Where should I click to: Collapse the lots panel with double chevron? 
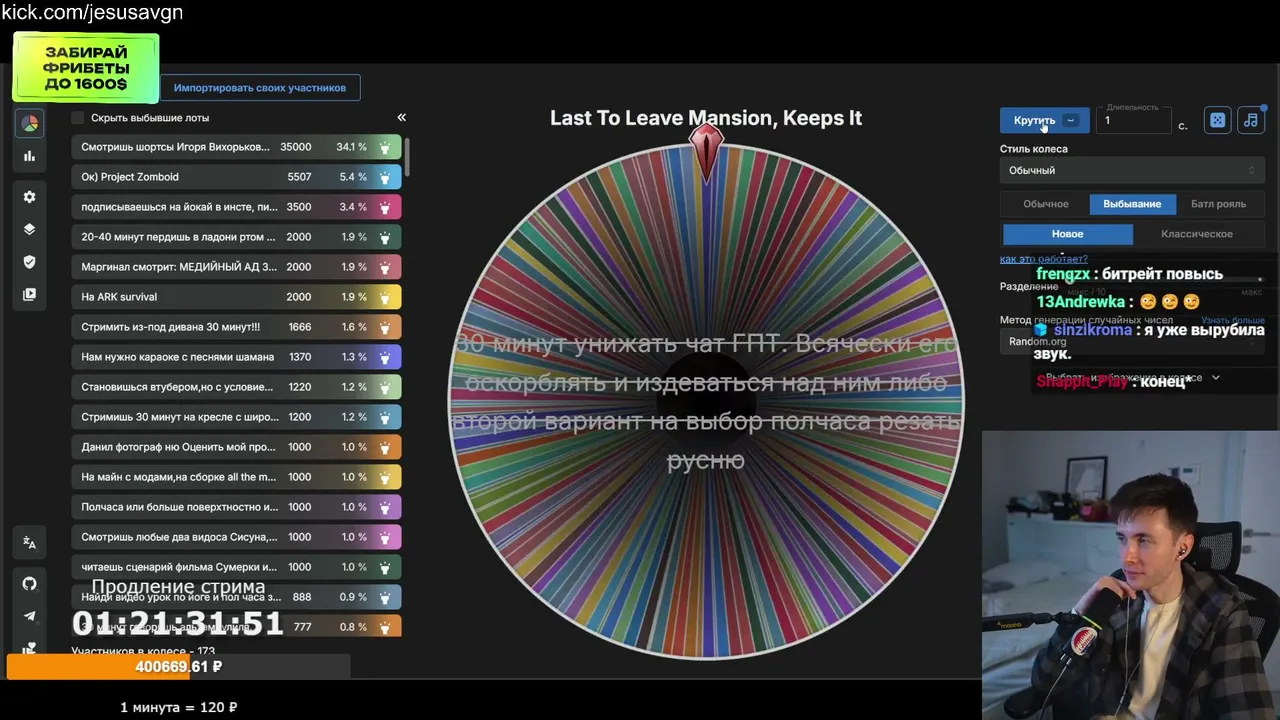402,118
